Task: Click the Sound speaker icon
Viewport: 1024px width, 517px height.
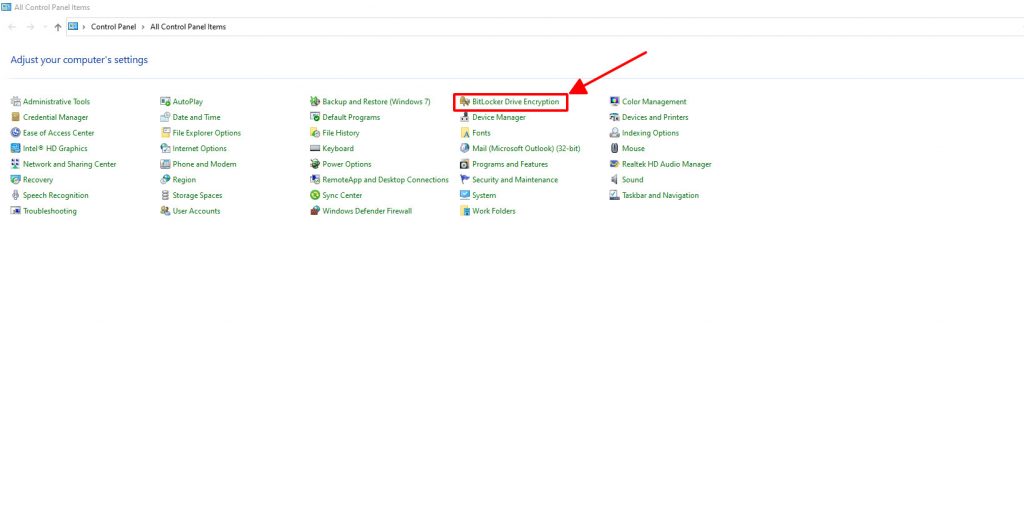Action: [614, 180]
